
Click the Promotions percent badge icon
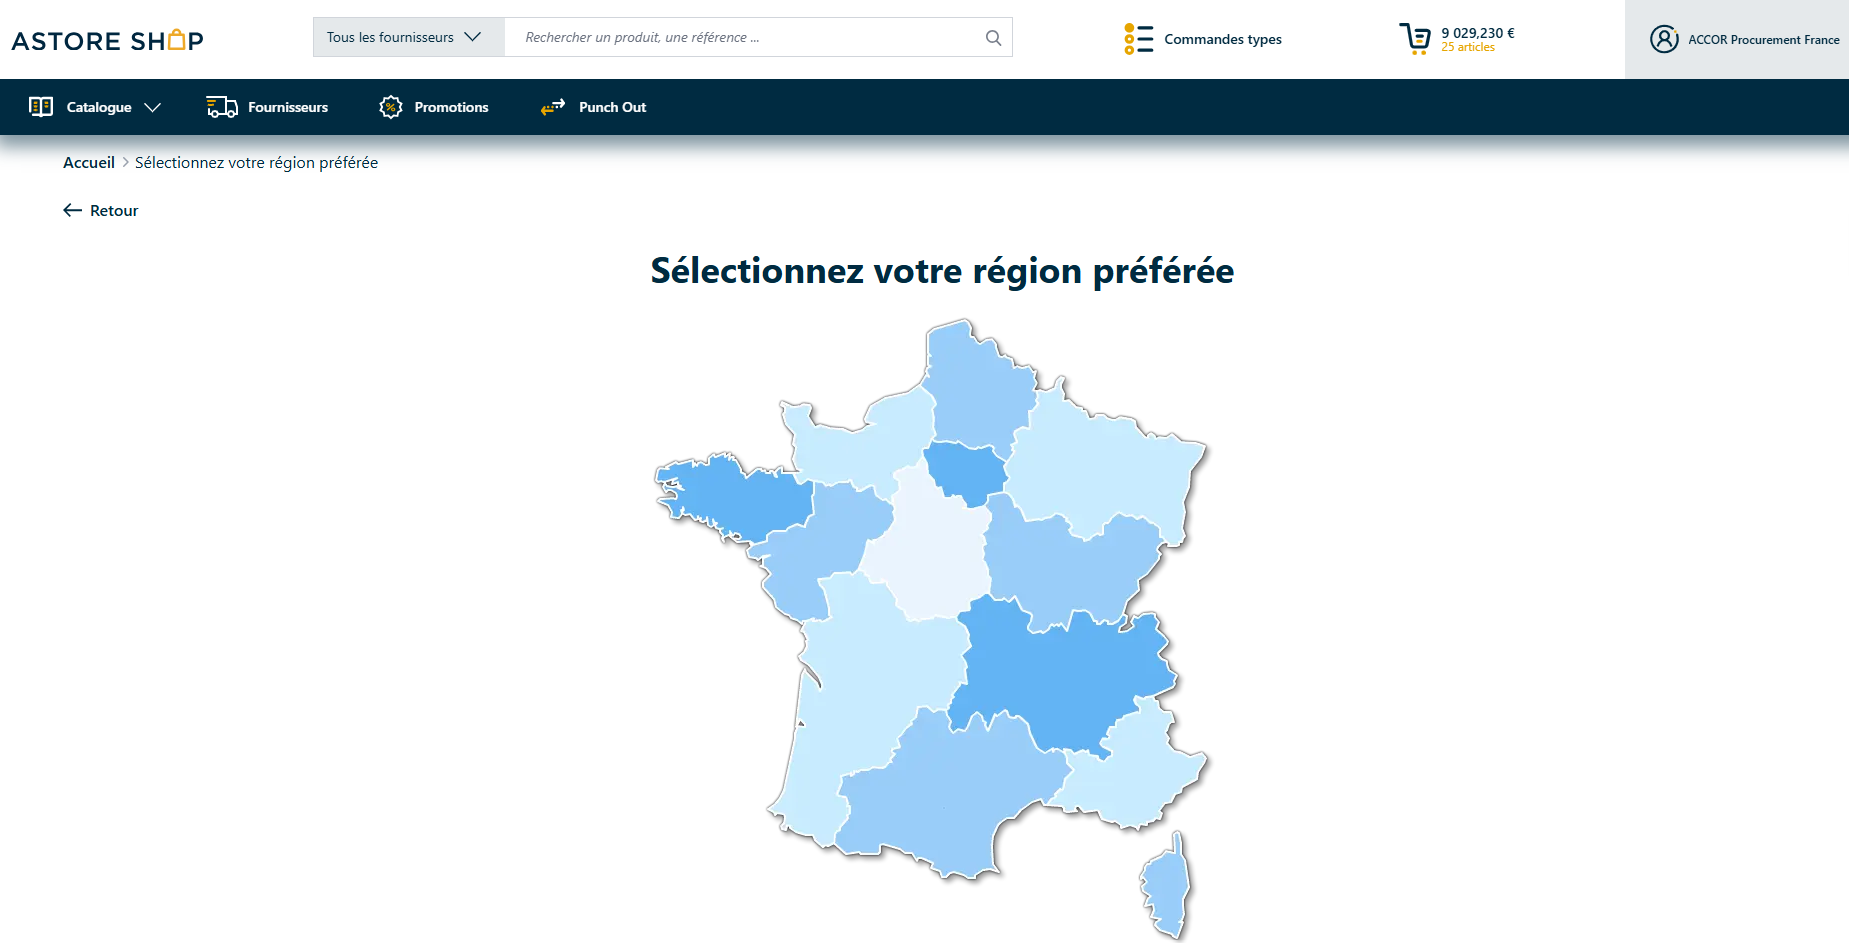click(x=391, y=107)
